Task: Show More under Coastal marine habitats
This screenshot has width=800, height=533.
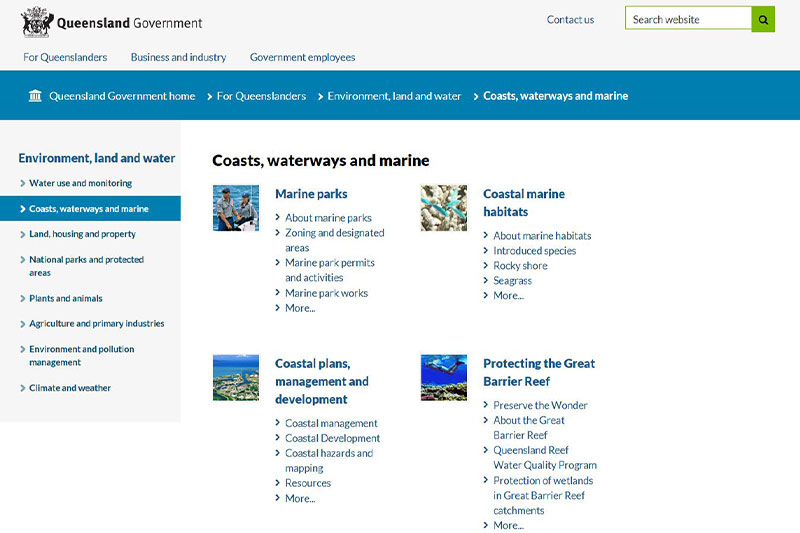Action: click(508, 295)
